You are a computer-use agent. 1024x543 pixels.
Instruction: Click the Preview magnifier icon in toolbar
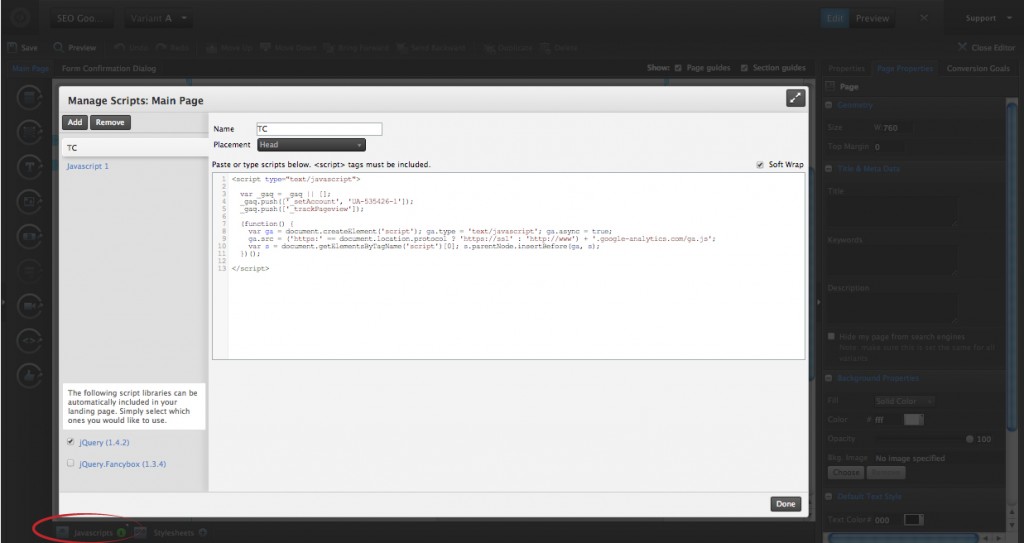coord(59,47)
